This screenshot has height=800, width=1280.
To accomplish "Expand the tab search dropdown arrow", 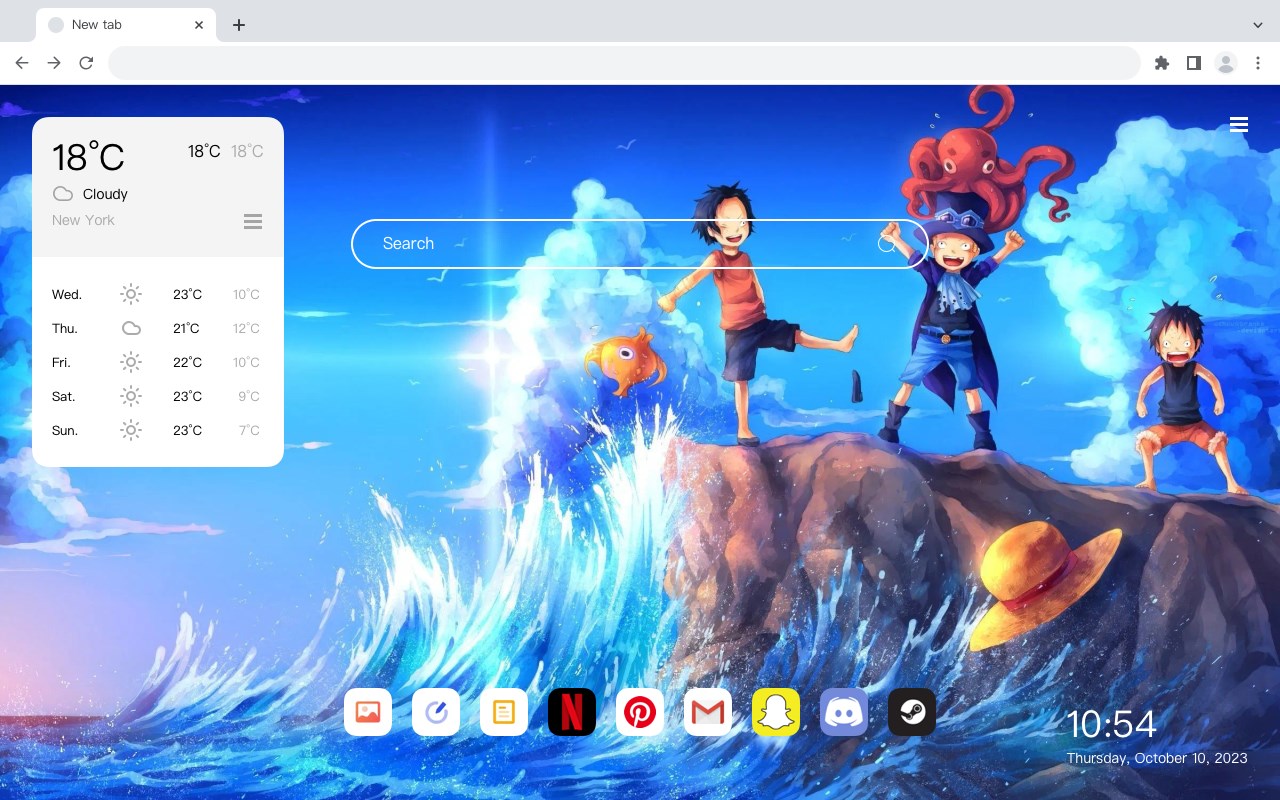I will [x=1258, y=25].
